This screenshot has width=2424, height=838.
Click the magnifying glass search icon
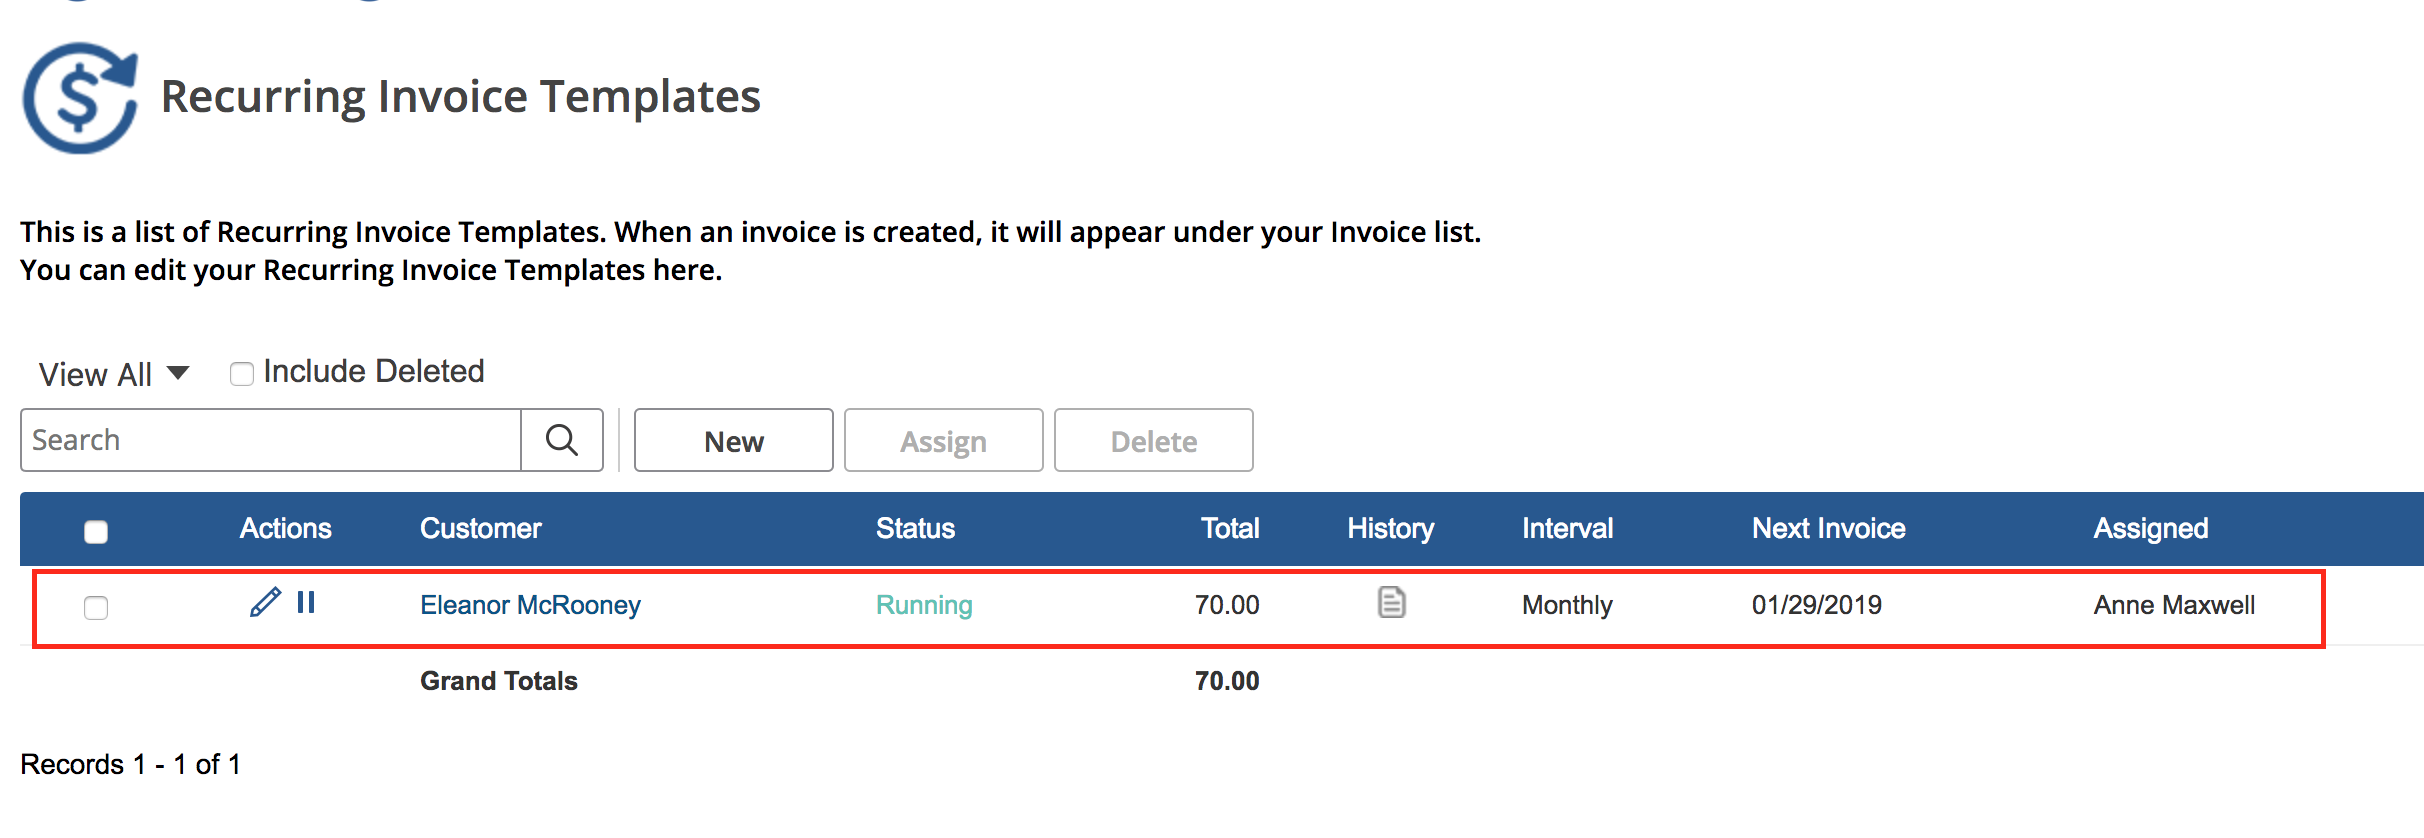[x=562, y=440]
